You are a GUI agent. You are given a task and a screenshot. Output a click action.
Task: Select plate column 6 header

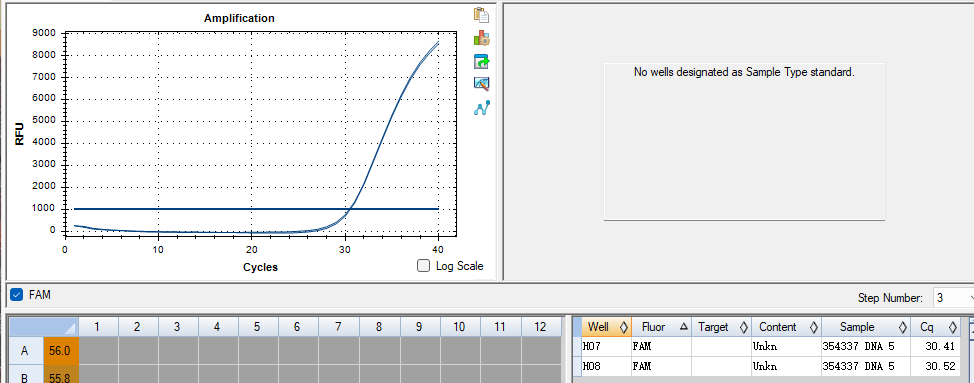[x=298, y=327]
